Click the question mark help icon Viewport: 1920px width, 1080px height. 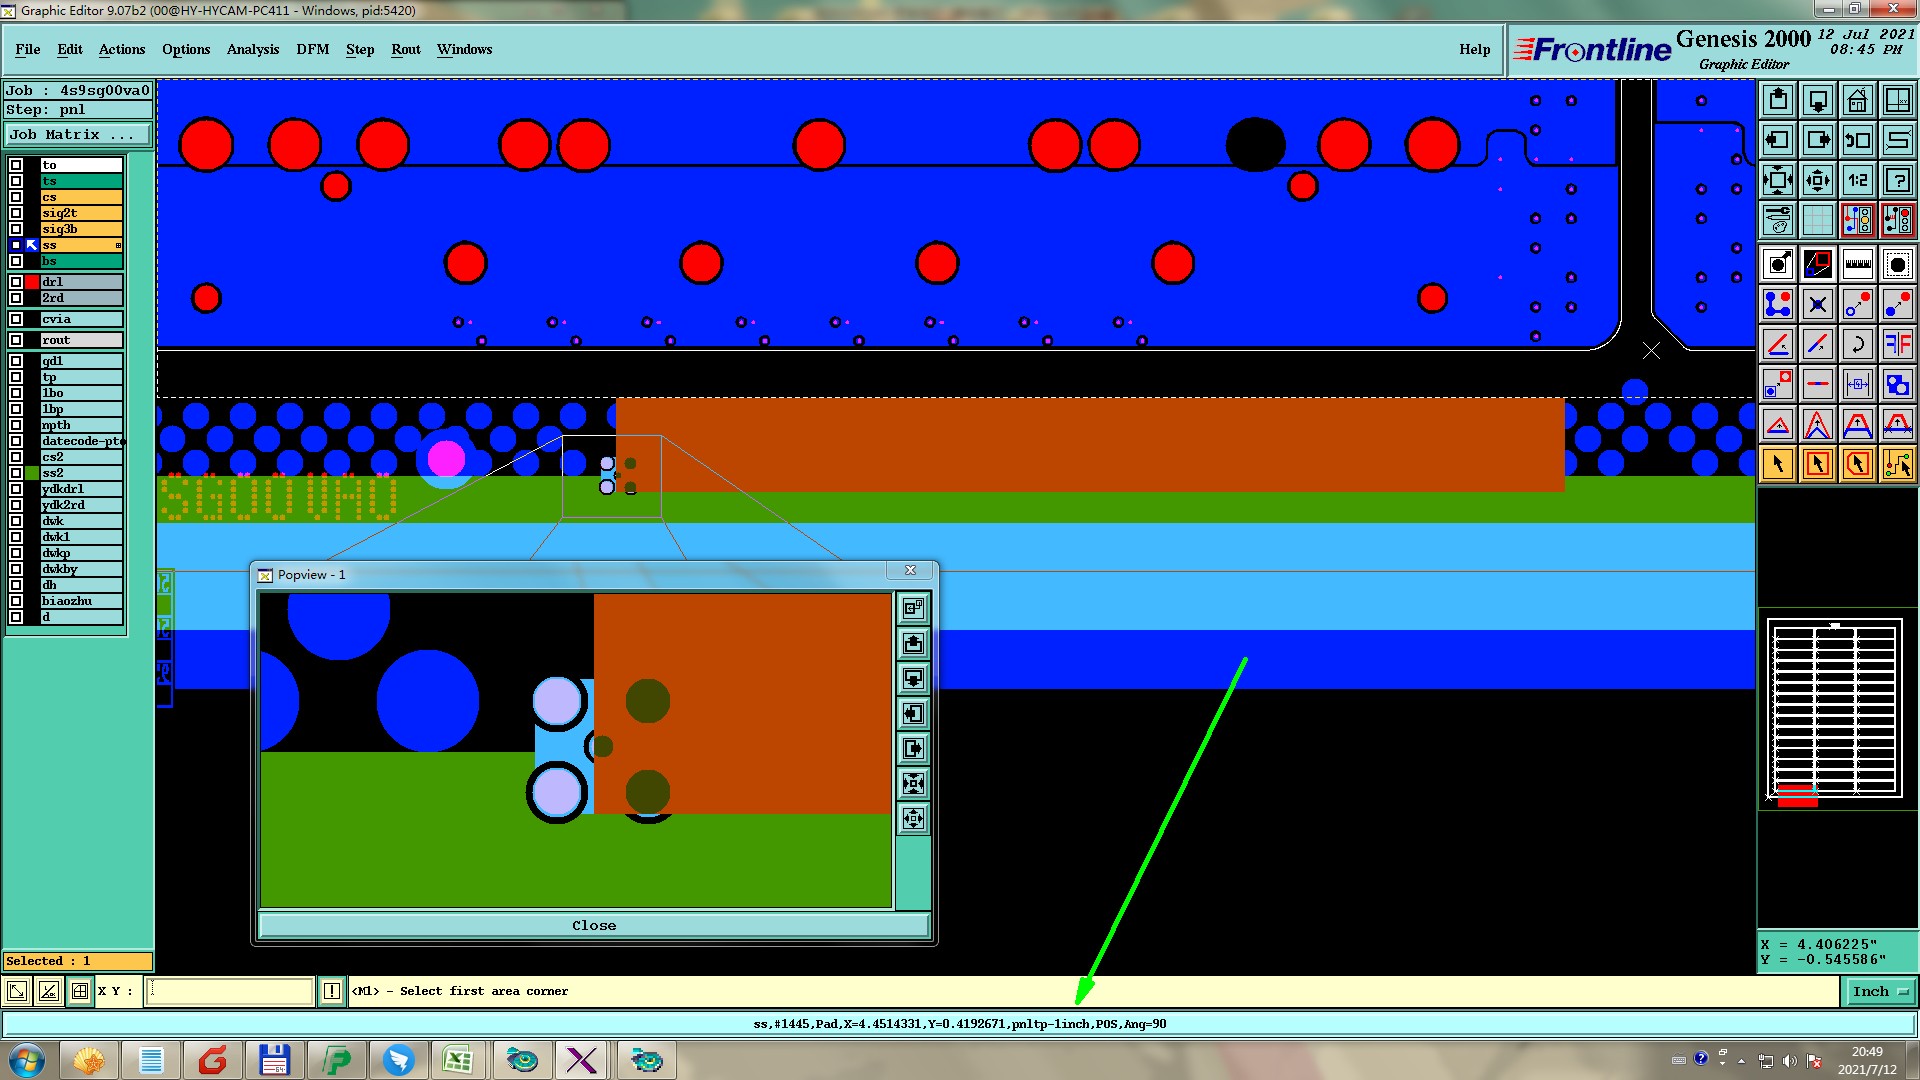coord(1897,180)
